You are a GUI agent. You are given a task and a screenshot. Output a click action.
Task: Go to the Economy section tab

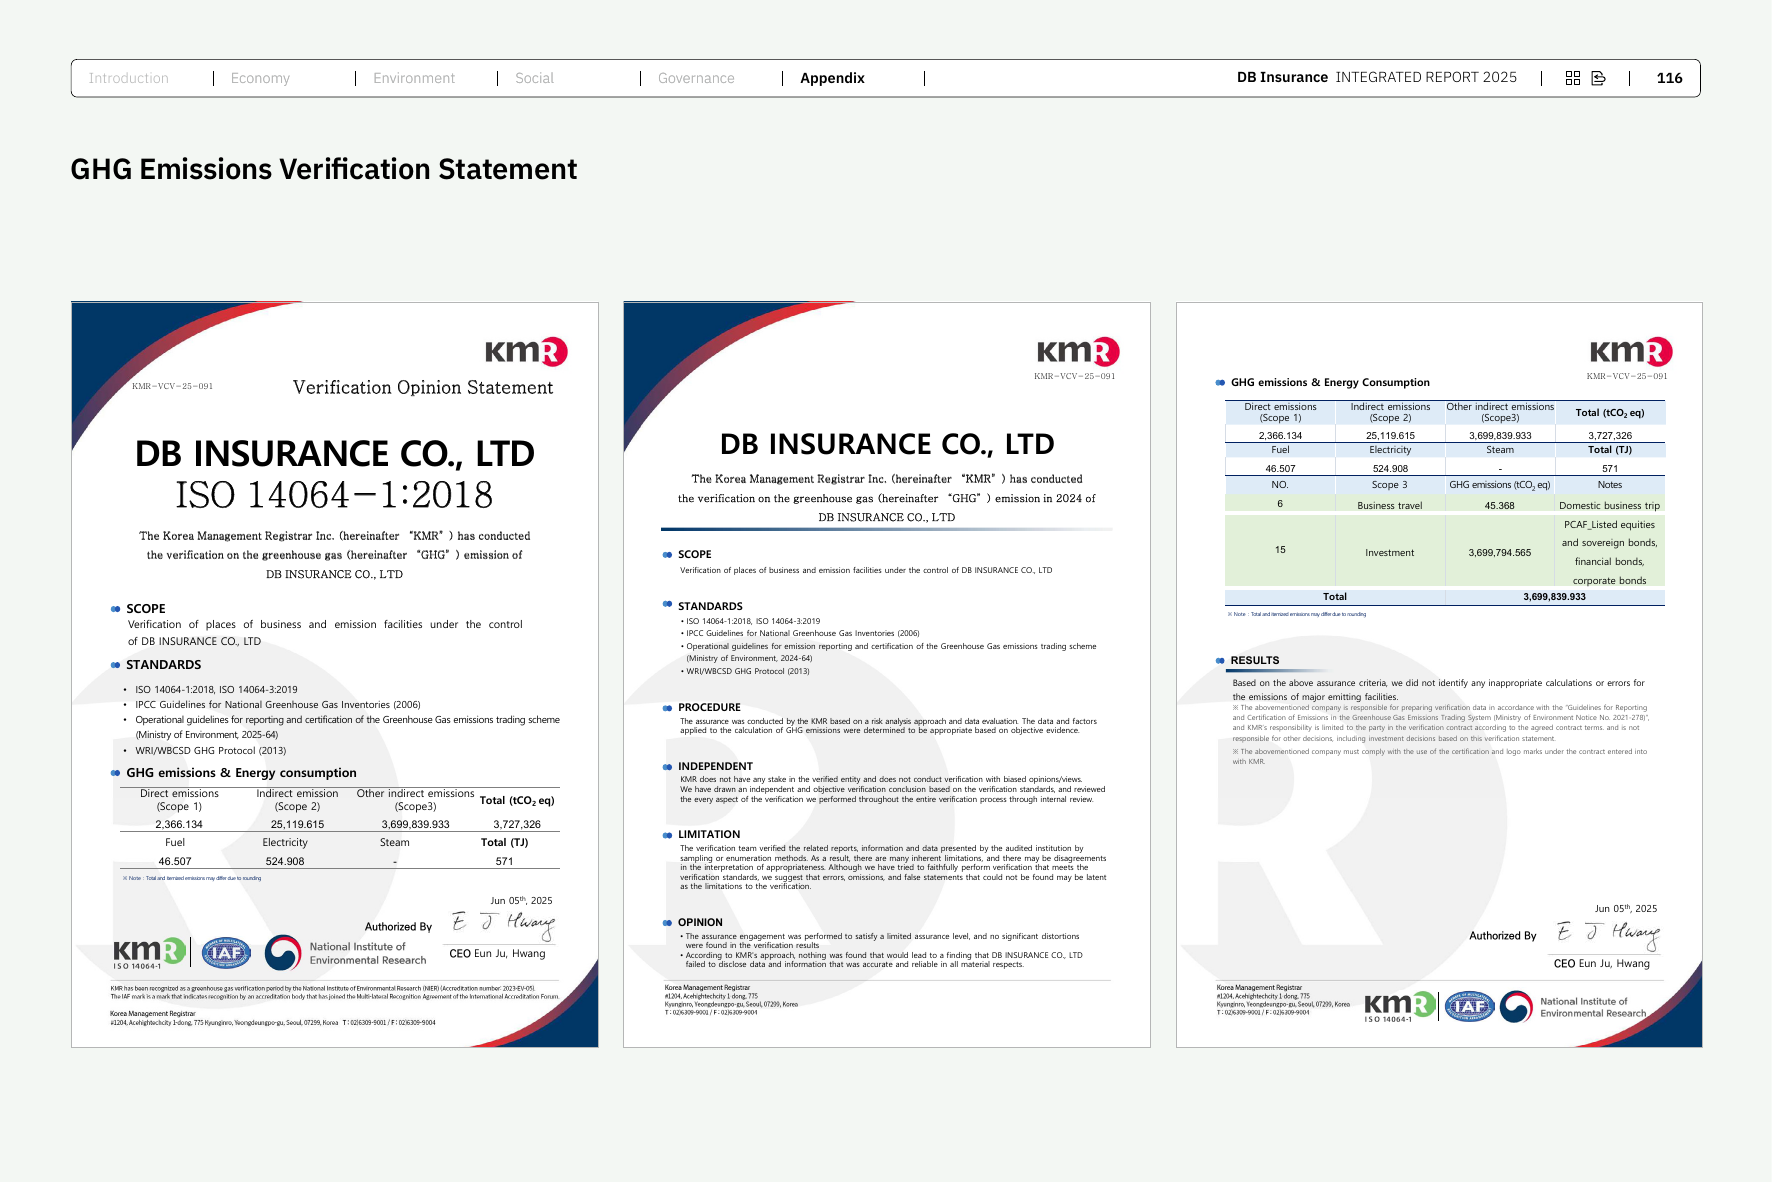point(260,78)
